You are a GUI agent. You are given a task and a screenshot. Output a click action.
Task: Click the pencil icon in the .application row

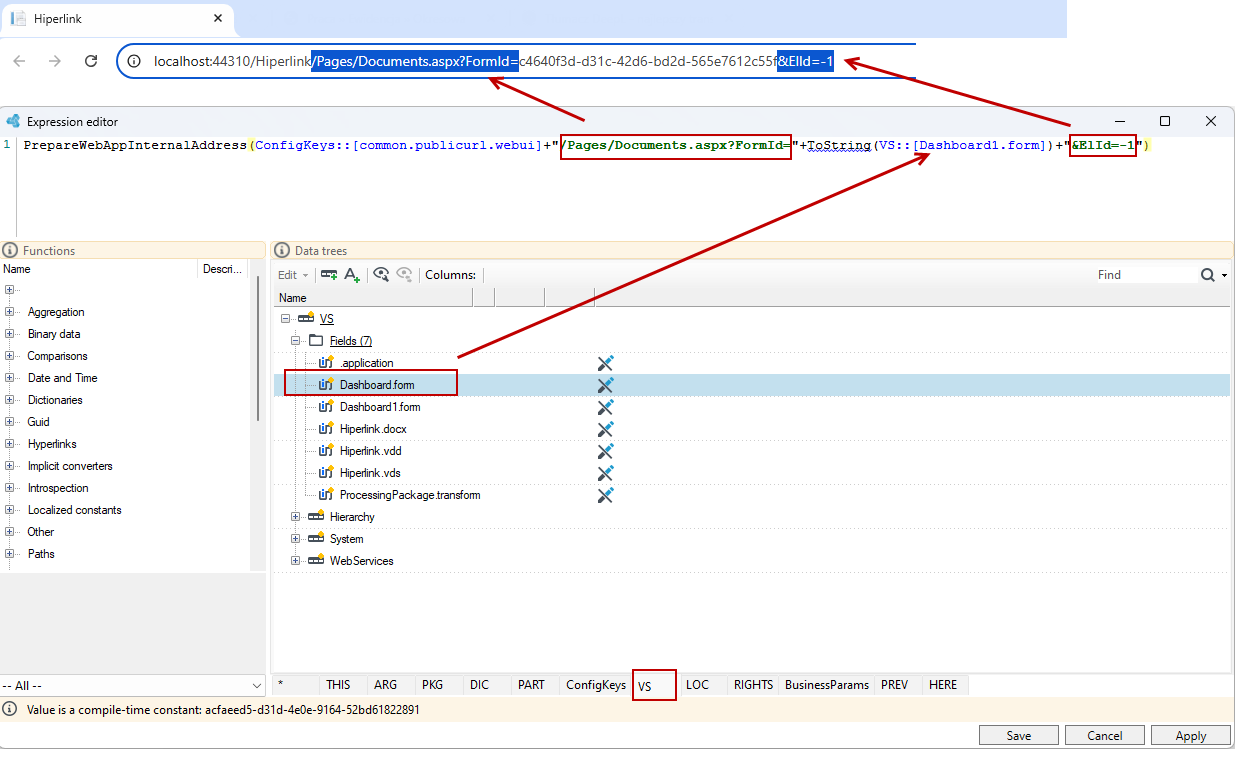click(605, 363)
